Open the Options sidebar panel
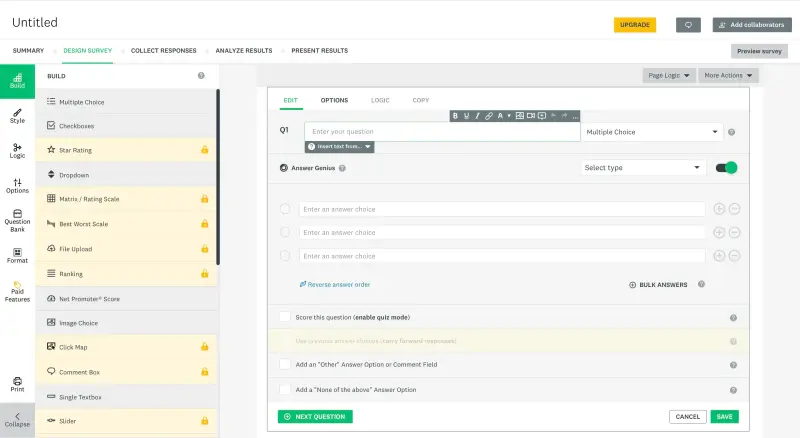Image resolution: width=800 pixels, height=438 pixels. pos(17,186)
